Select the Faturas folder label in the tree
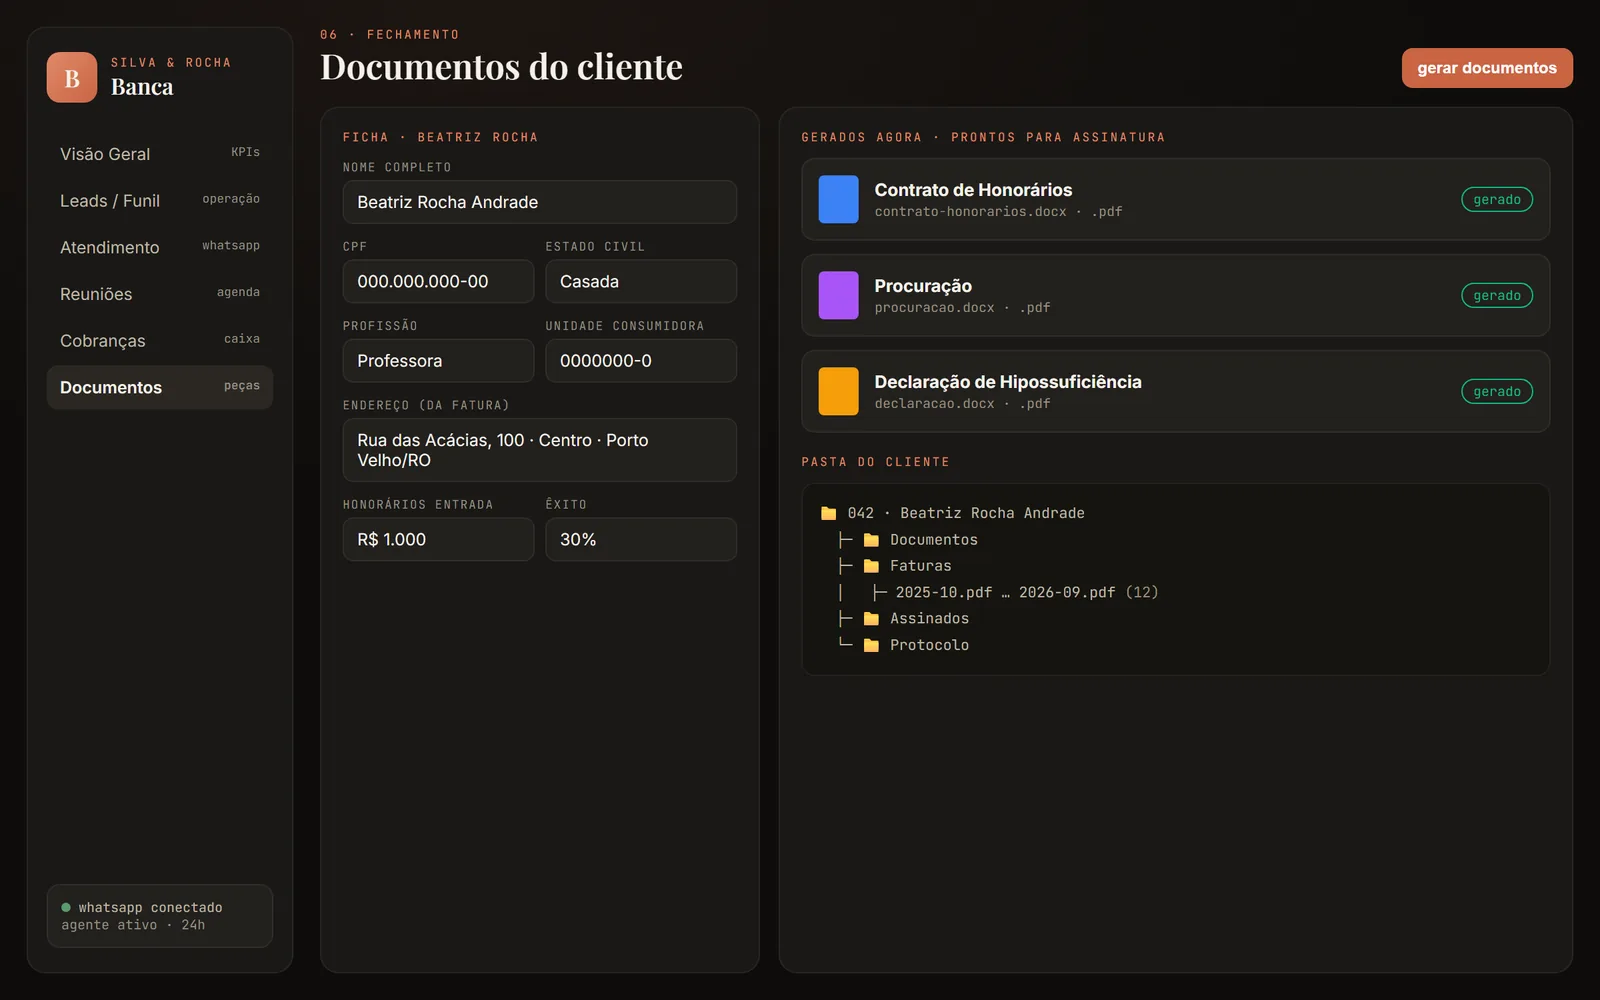The image size is (1600, 1000). 921,566
